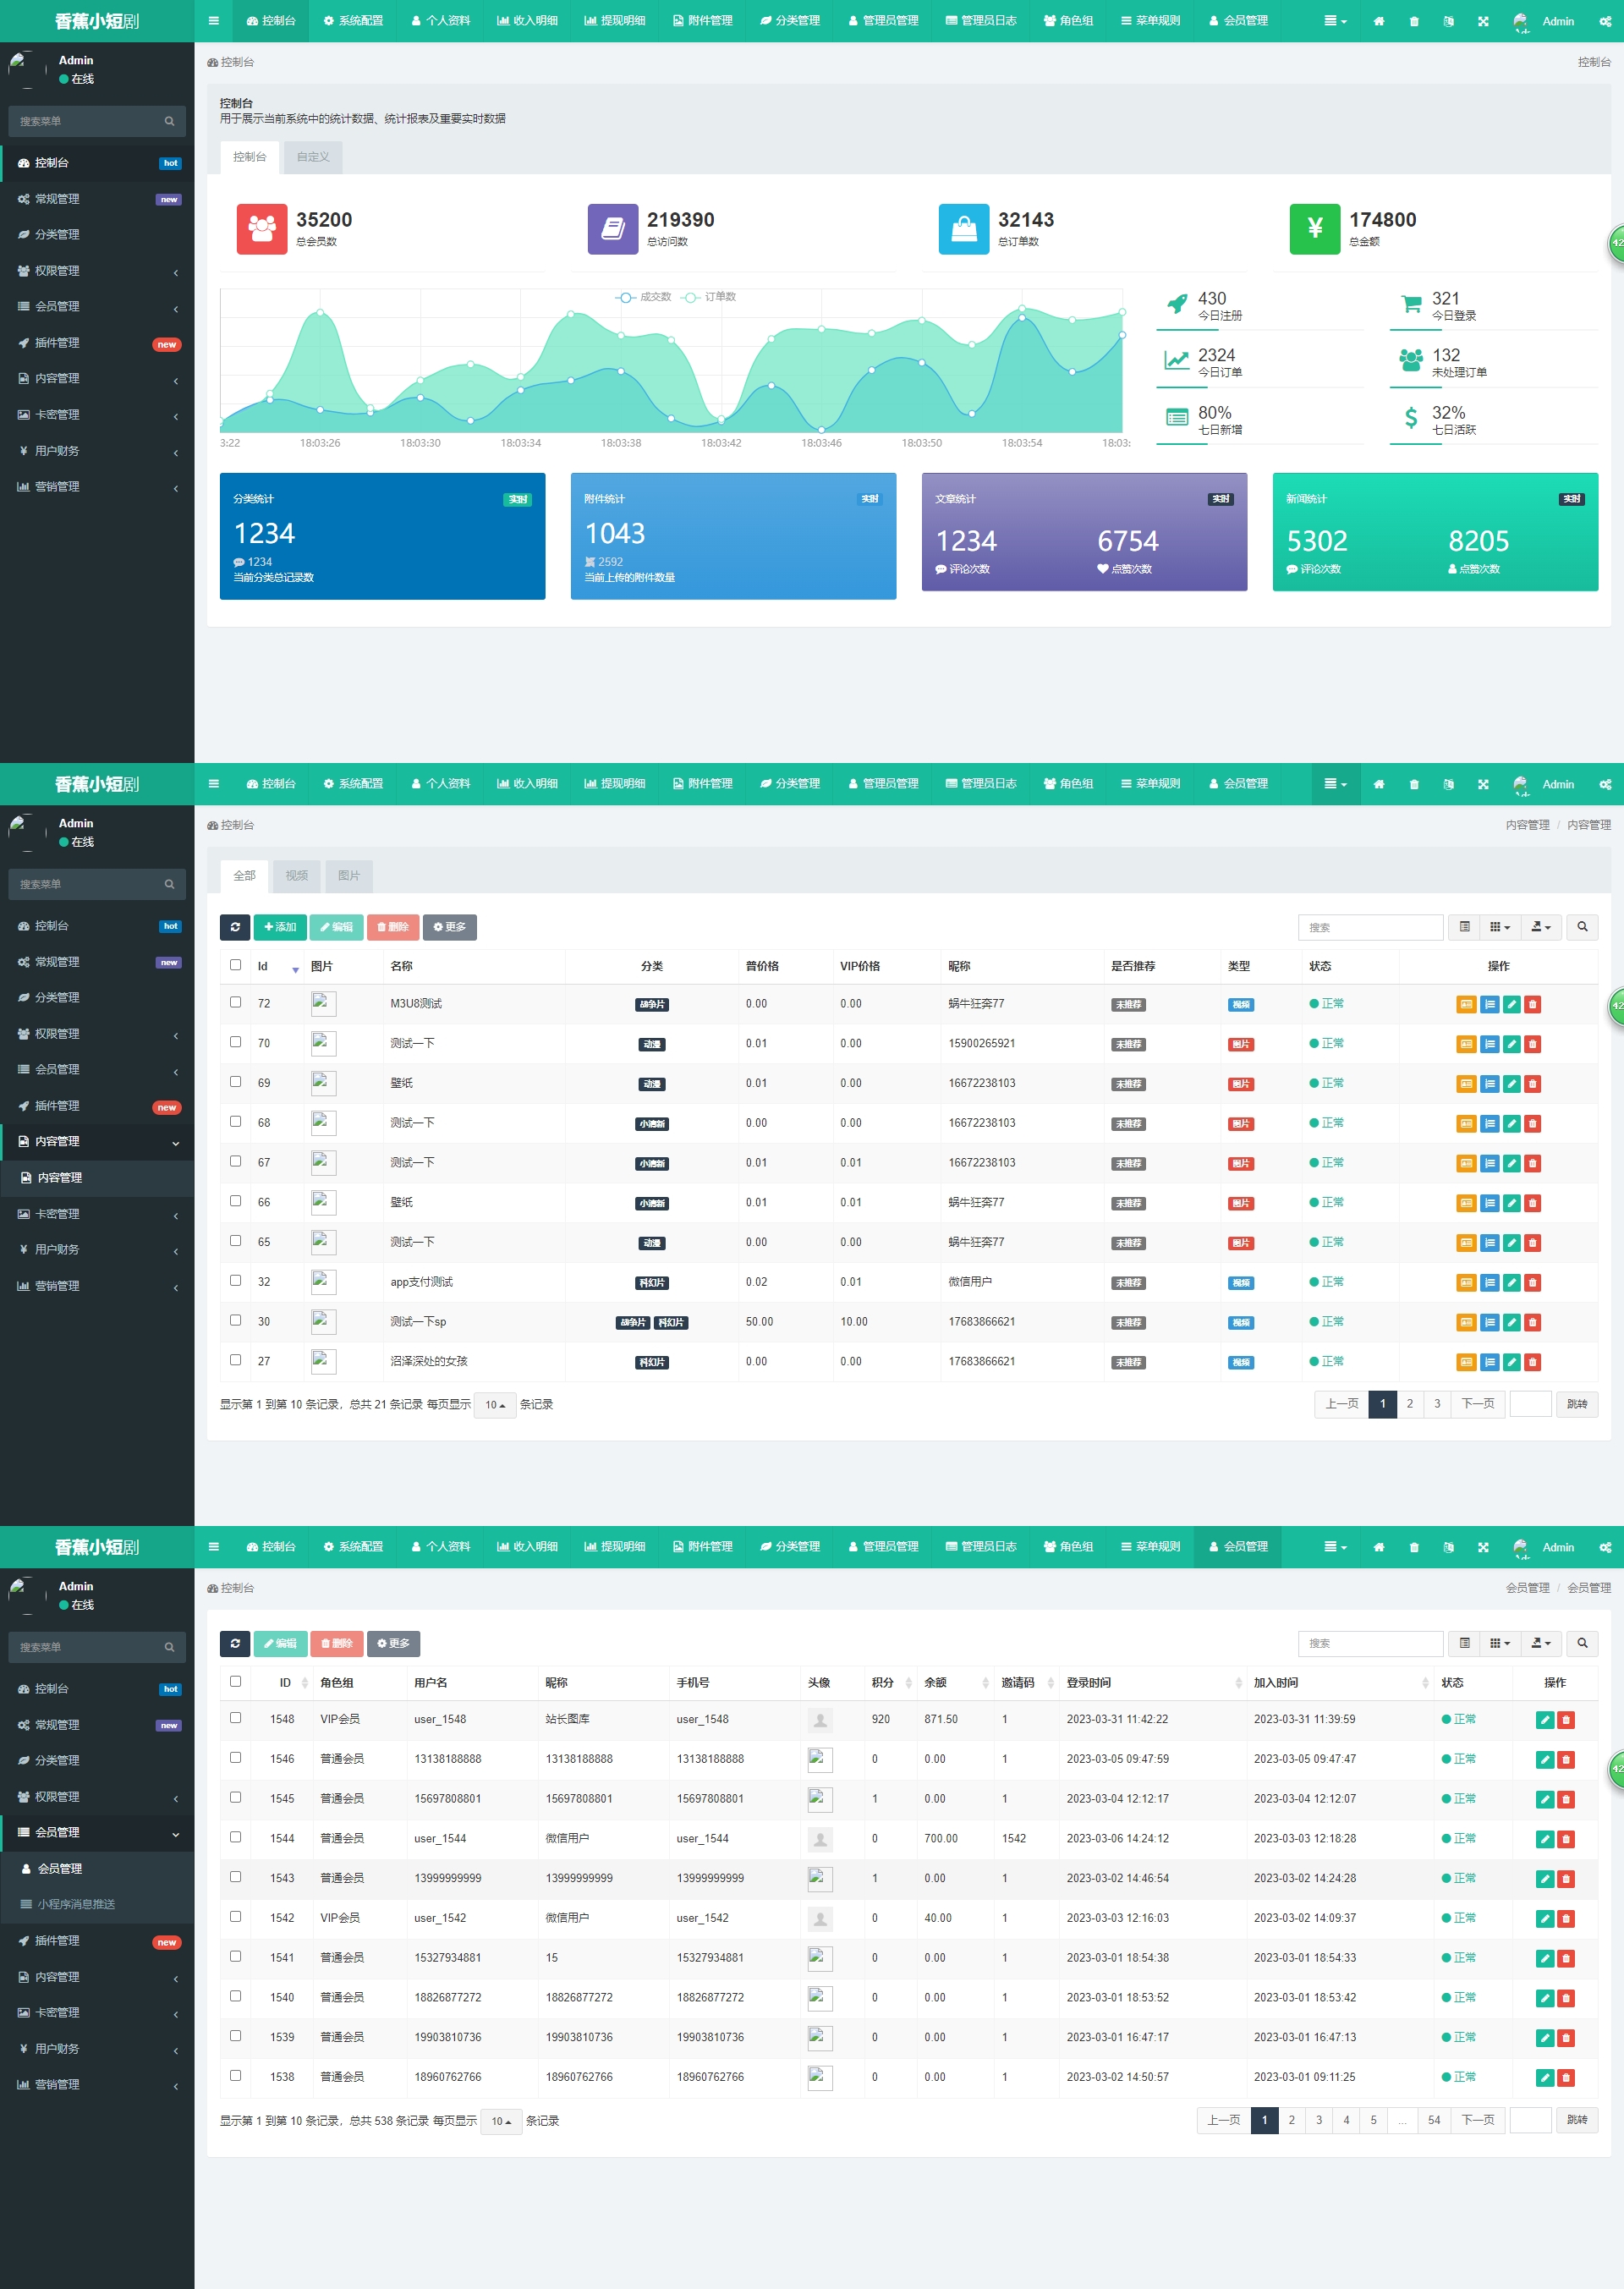Click the orange image icon for row 69
Image resolution: width=1624 pixels, height=2289 pixels.
(1466, 1084)
